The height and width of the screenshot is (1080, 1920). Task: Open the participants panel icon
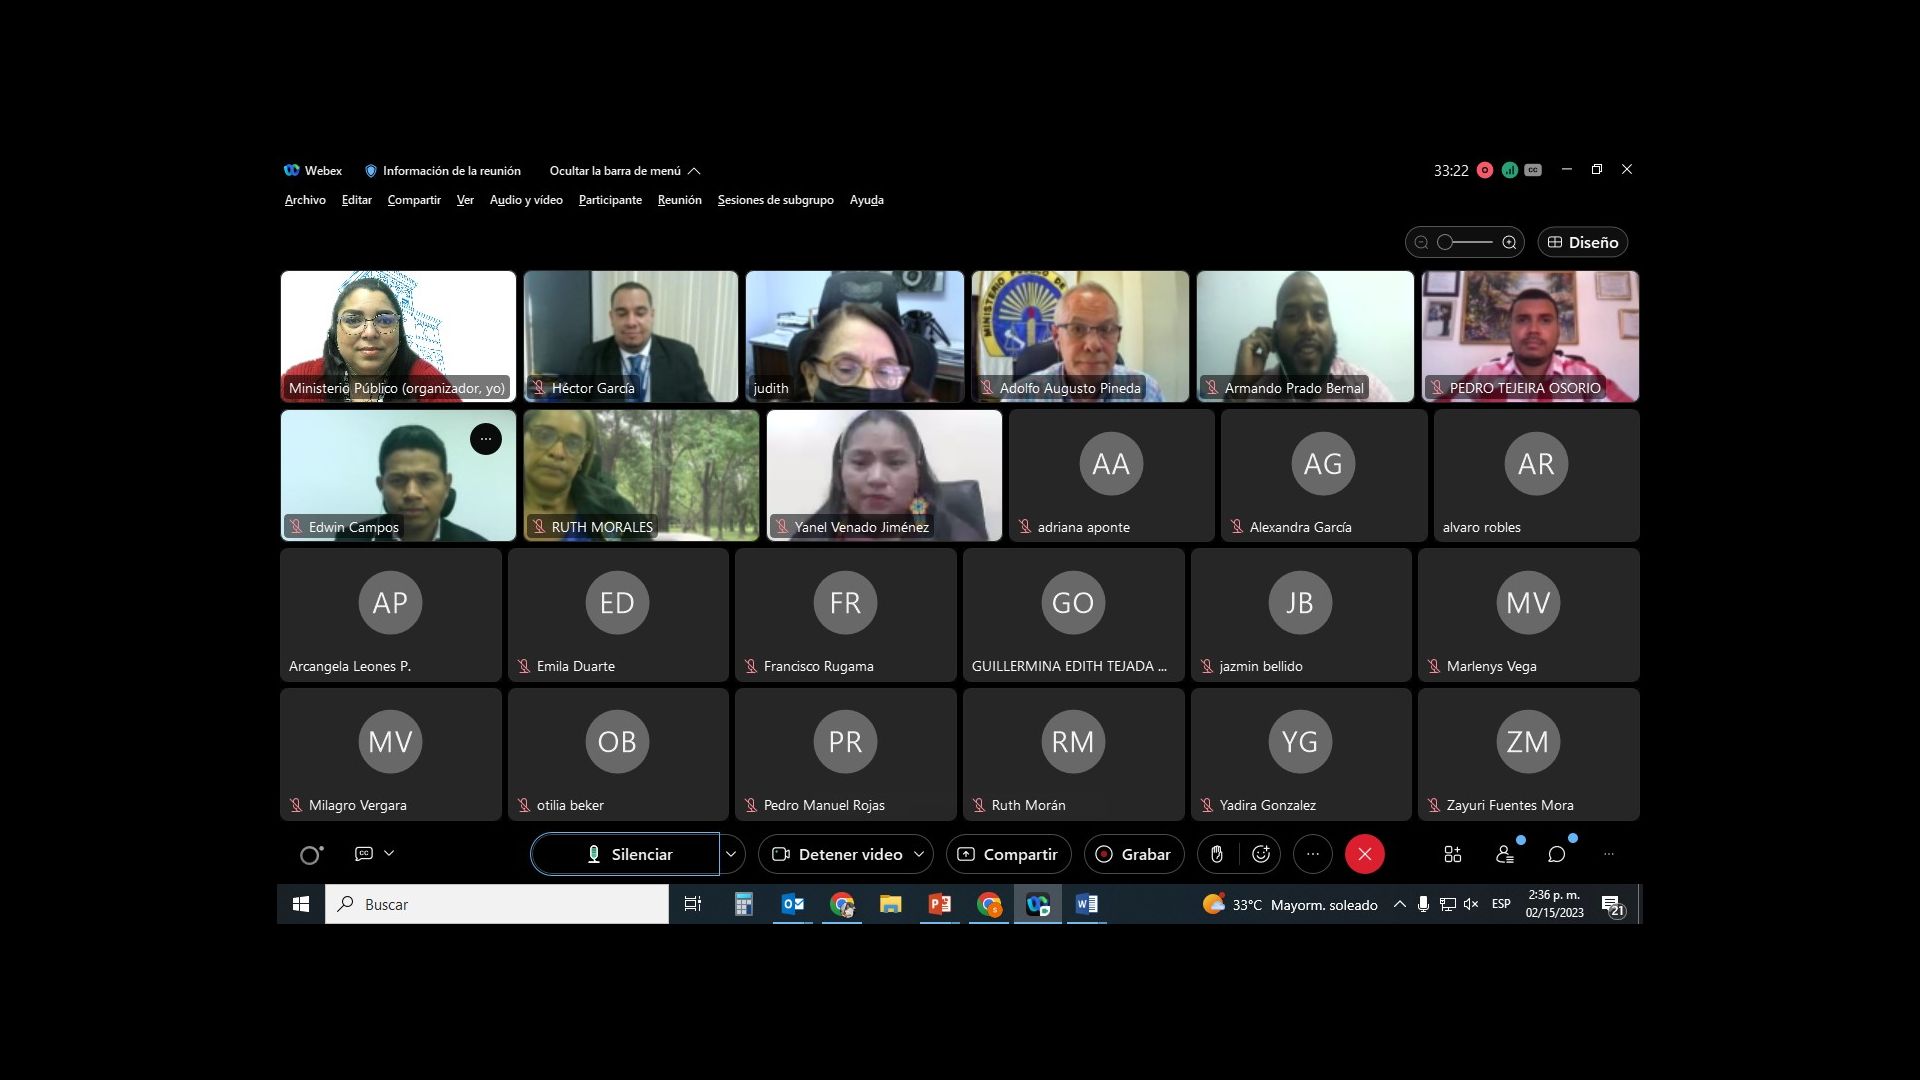1504,854
